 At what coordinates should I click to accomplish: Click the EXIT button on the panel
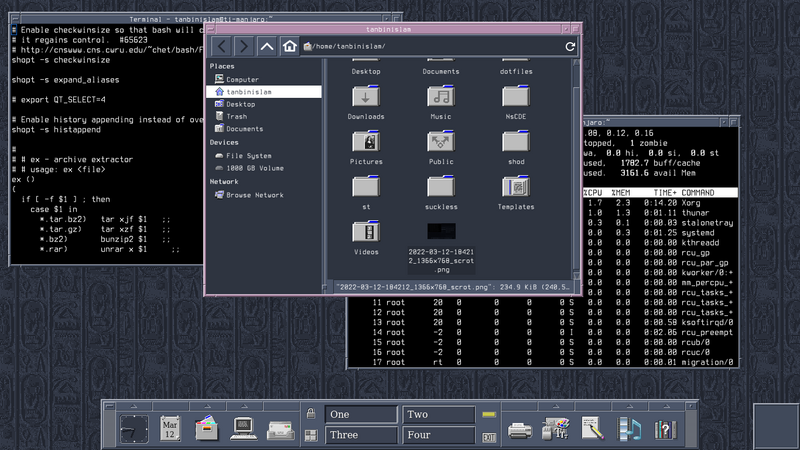(x=489, y=436)
